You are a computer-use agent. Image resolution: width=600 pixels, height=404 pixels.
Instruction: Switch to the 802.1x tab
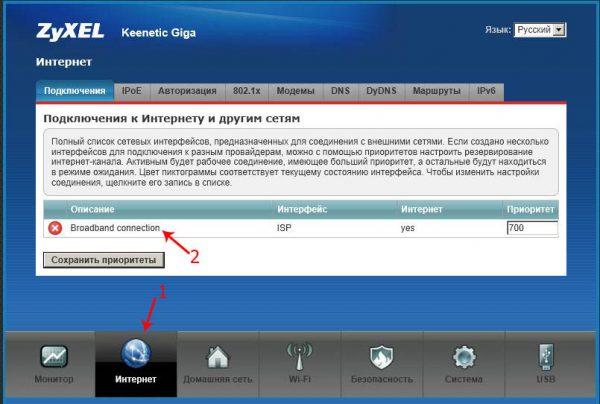coord(246,91)
